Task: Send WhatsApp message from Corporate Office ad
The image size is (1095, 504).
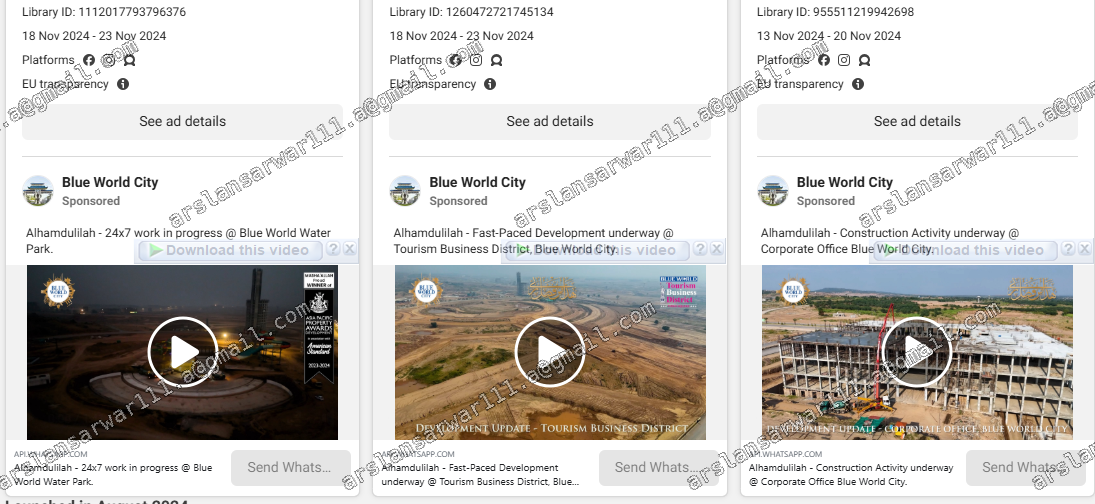Action: pos(1025,468)
